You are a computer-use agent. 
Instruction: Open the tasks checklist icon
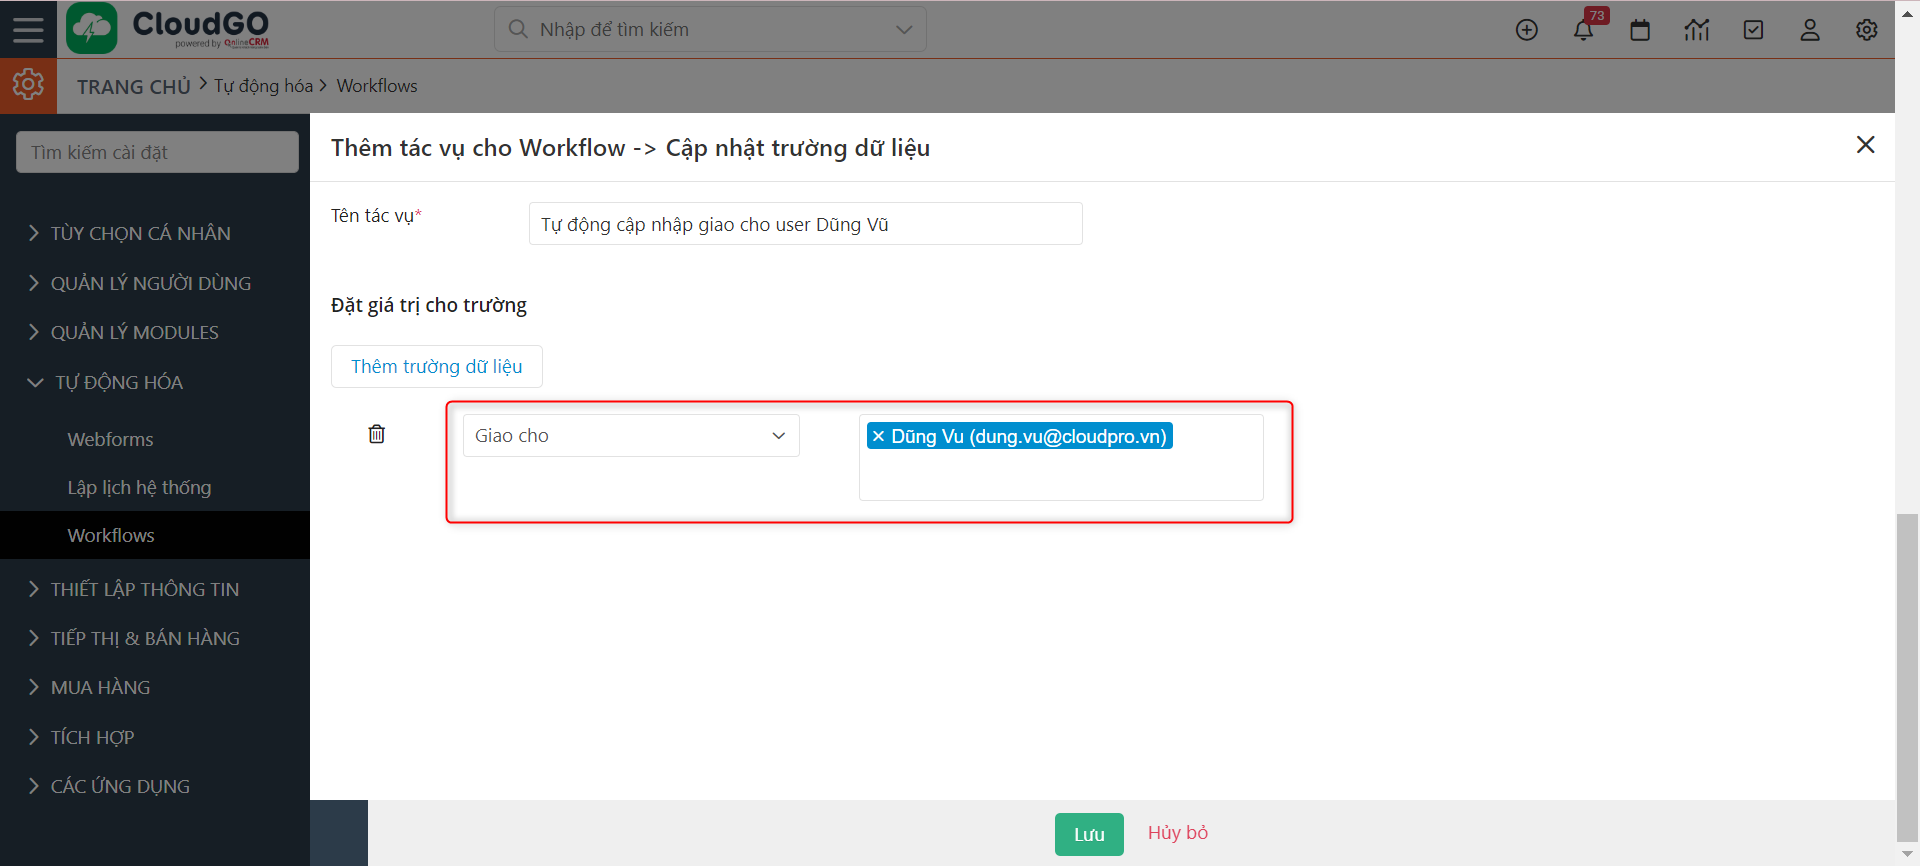(x=1753, y=30)
